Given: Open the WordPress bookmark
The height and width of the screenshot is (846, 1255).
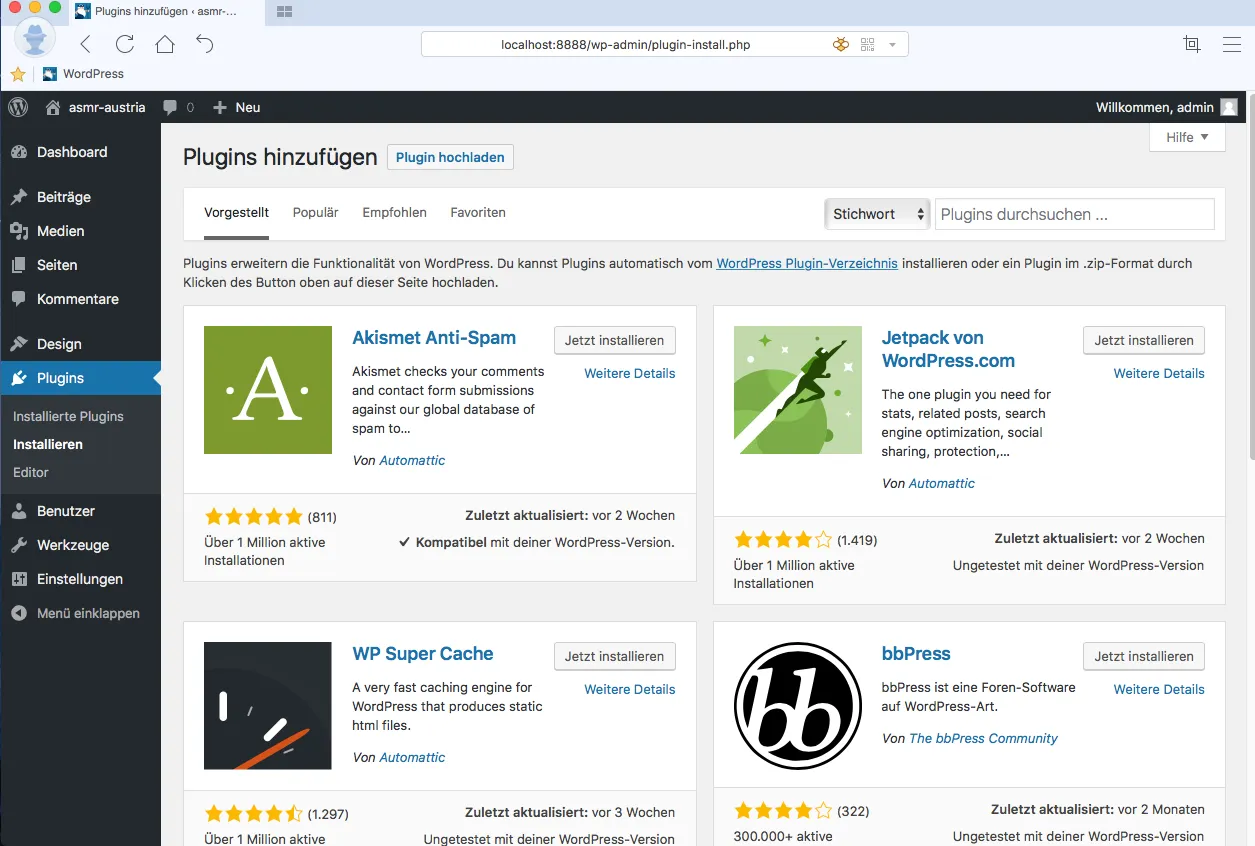Looking at the screenshot, I should pos(84,74).
